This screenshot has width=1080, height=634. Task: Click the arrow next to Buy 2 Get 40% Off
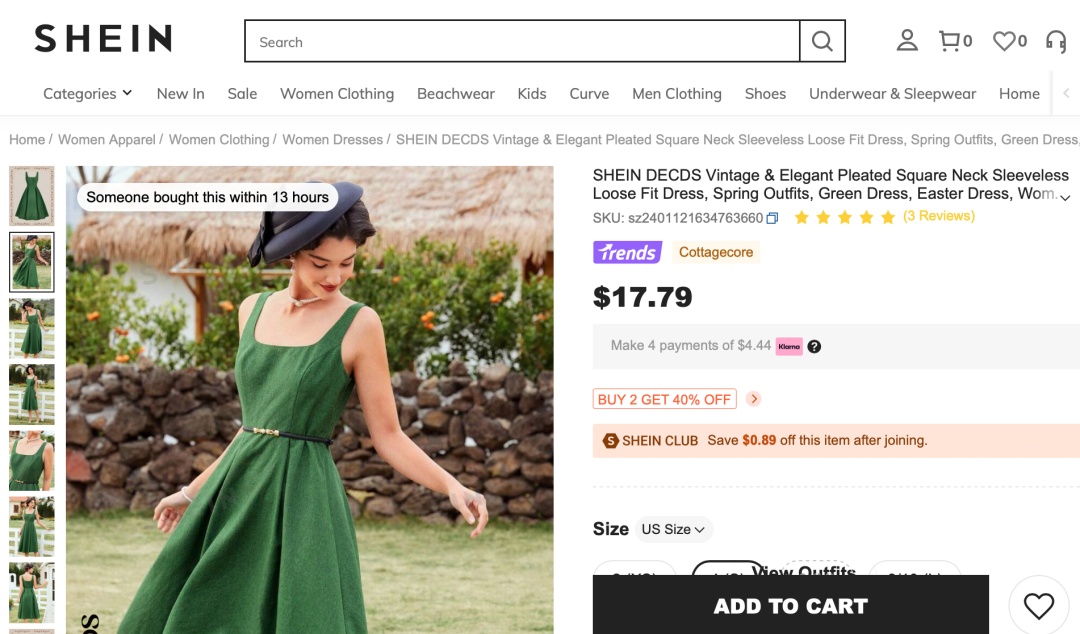pos(754,399)
